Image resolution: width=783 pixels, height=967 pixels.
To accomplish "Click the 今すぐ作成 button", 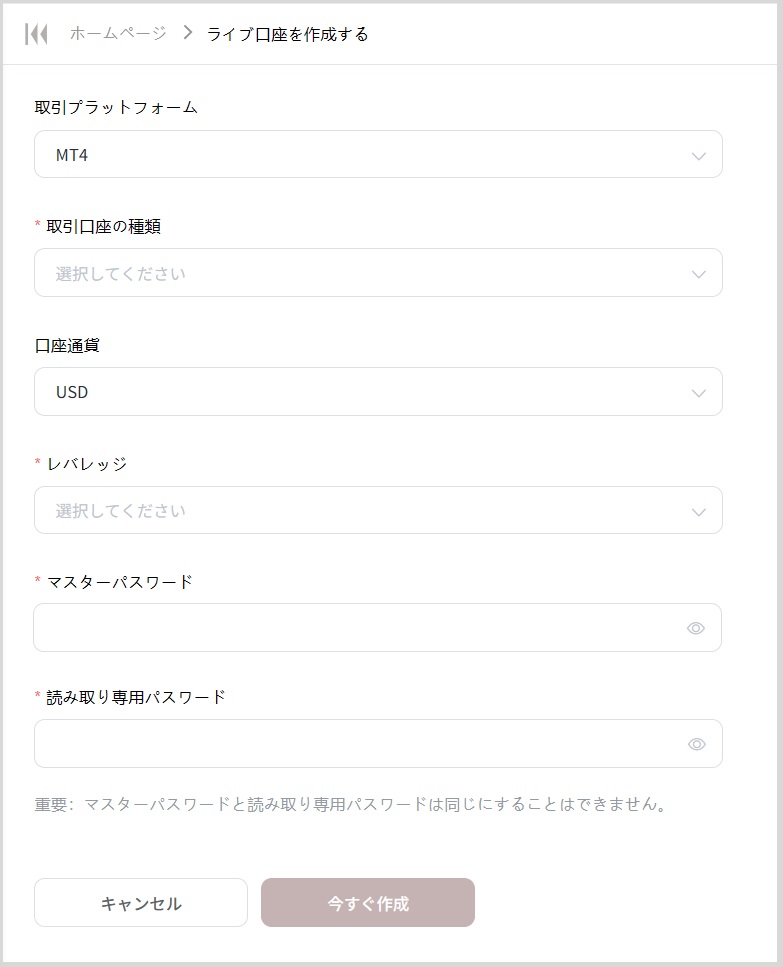I will pos(368,903).
